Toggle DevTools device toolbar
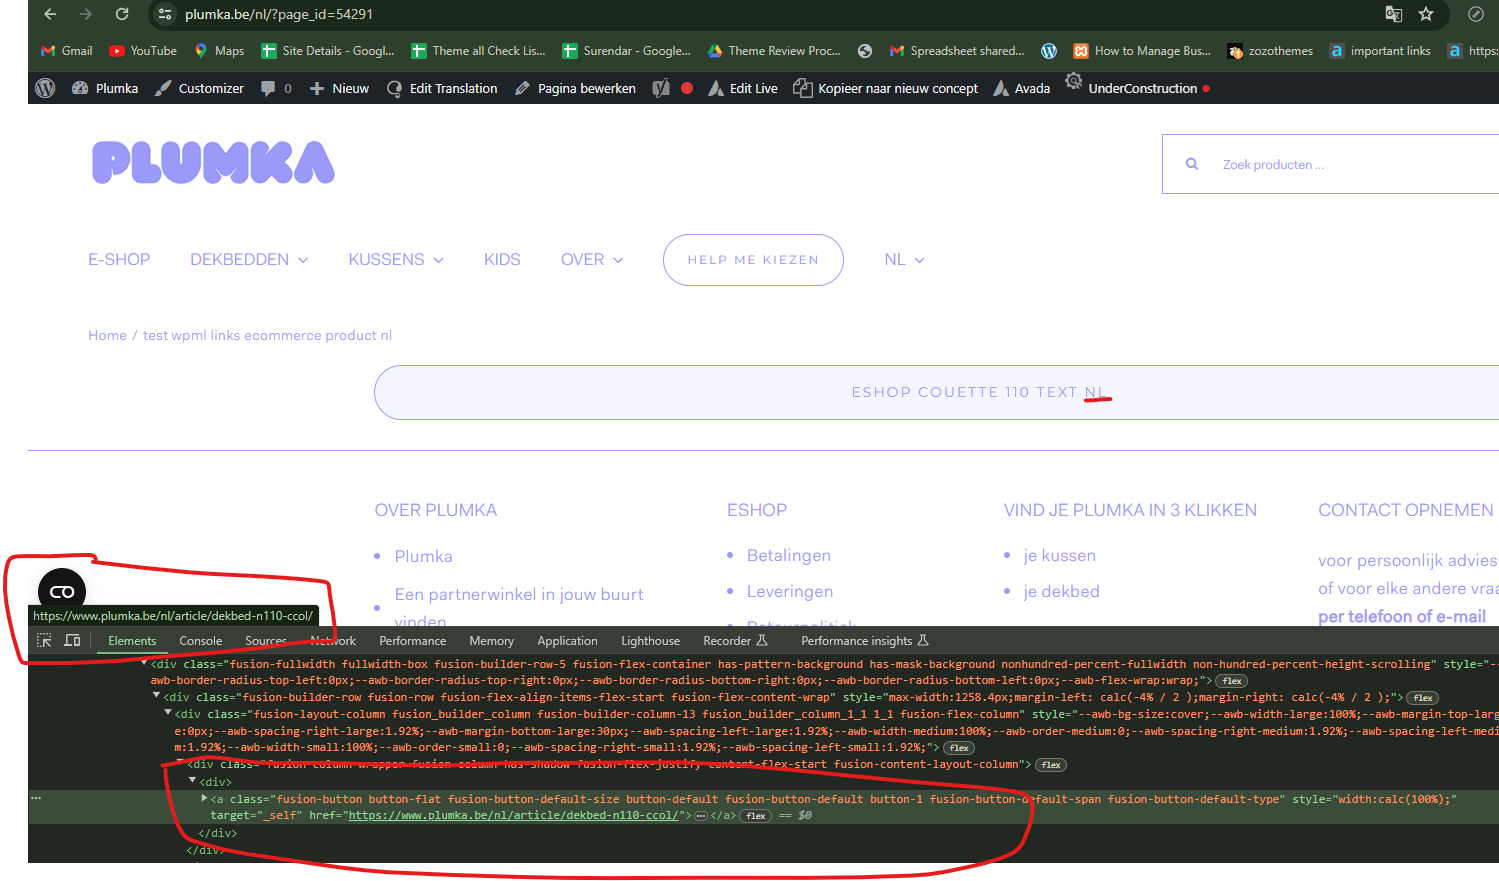The width and height of the screenshot is (1499, 881). [x=72, y=640]
